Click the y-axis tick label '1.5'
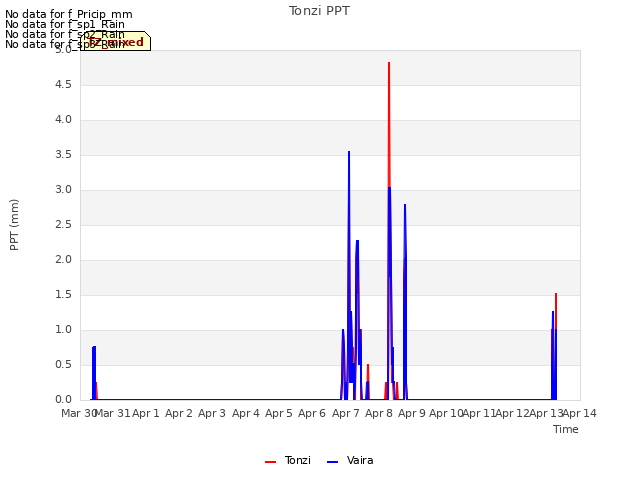640x480 pixels. (x=64, y=295)
